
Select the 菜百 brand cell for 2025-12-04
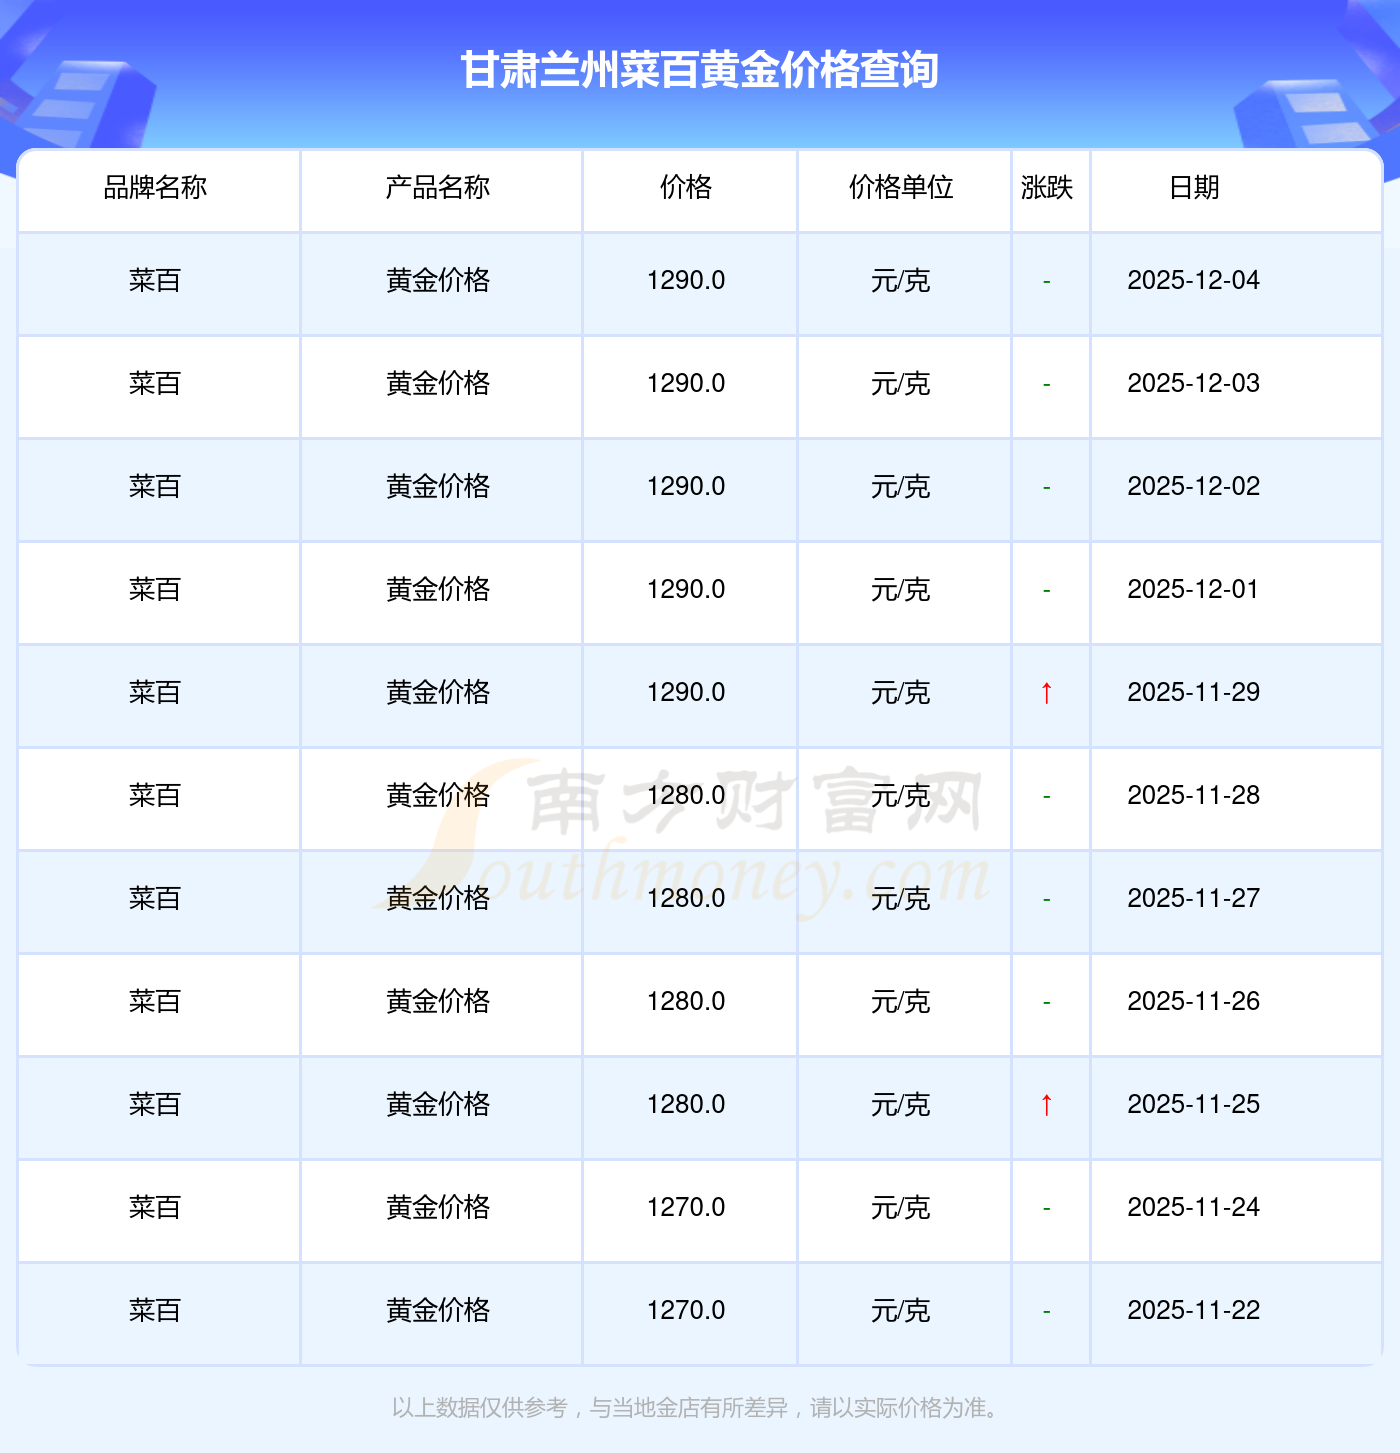click(x=155, y=281)
